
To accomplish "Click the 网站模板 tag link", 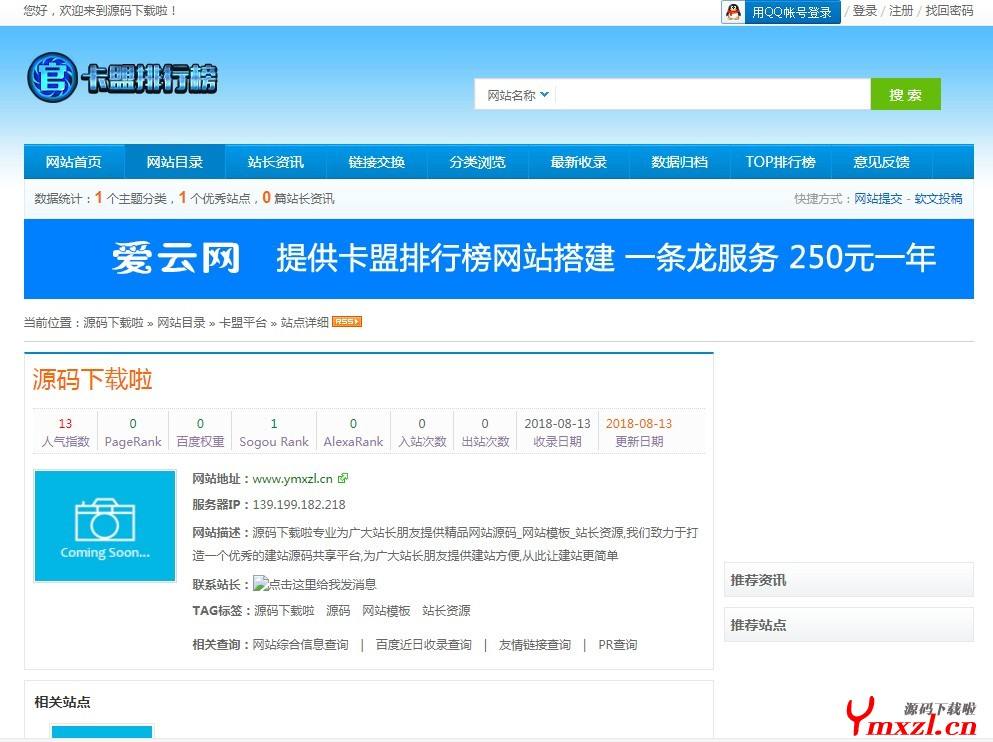I will coord(386,611).
